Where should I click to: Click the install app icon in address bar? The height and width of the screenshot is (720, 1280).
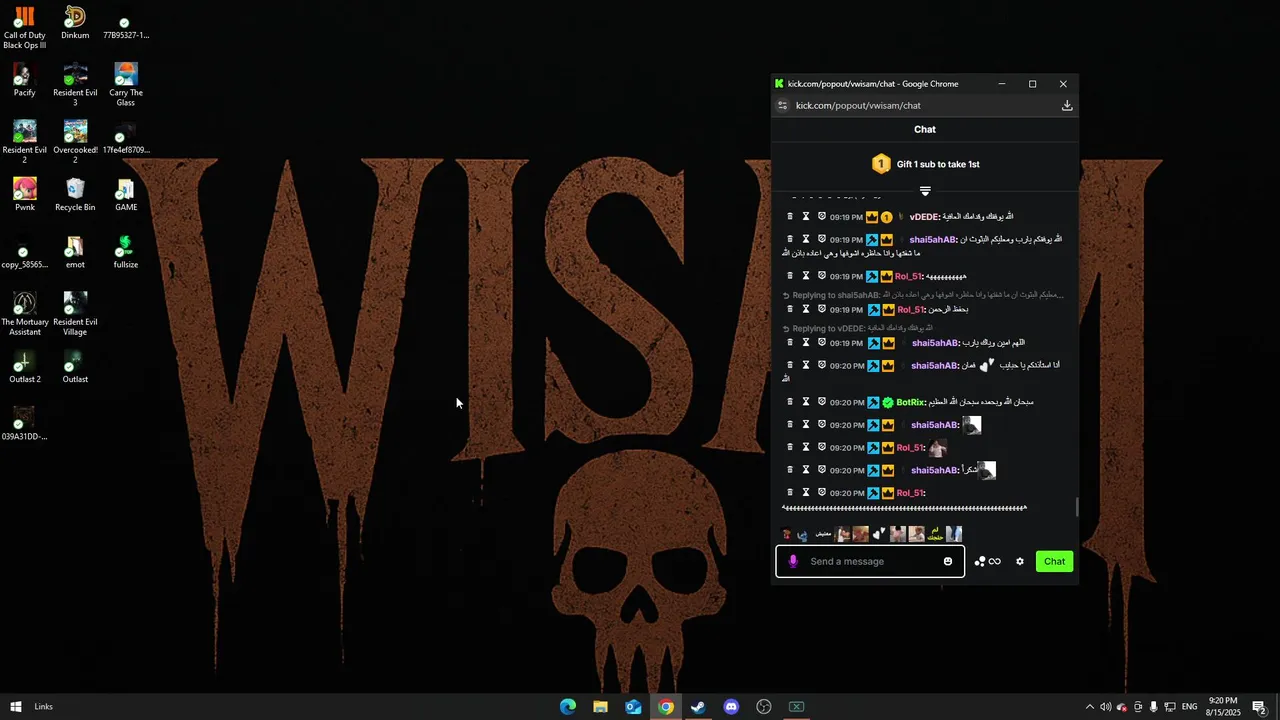coord(1067,105)
